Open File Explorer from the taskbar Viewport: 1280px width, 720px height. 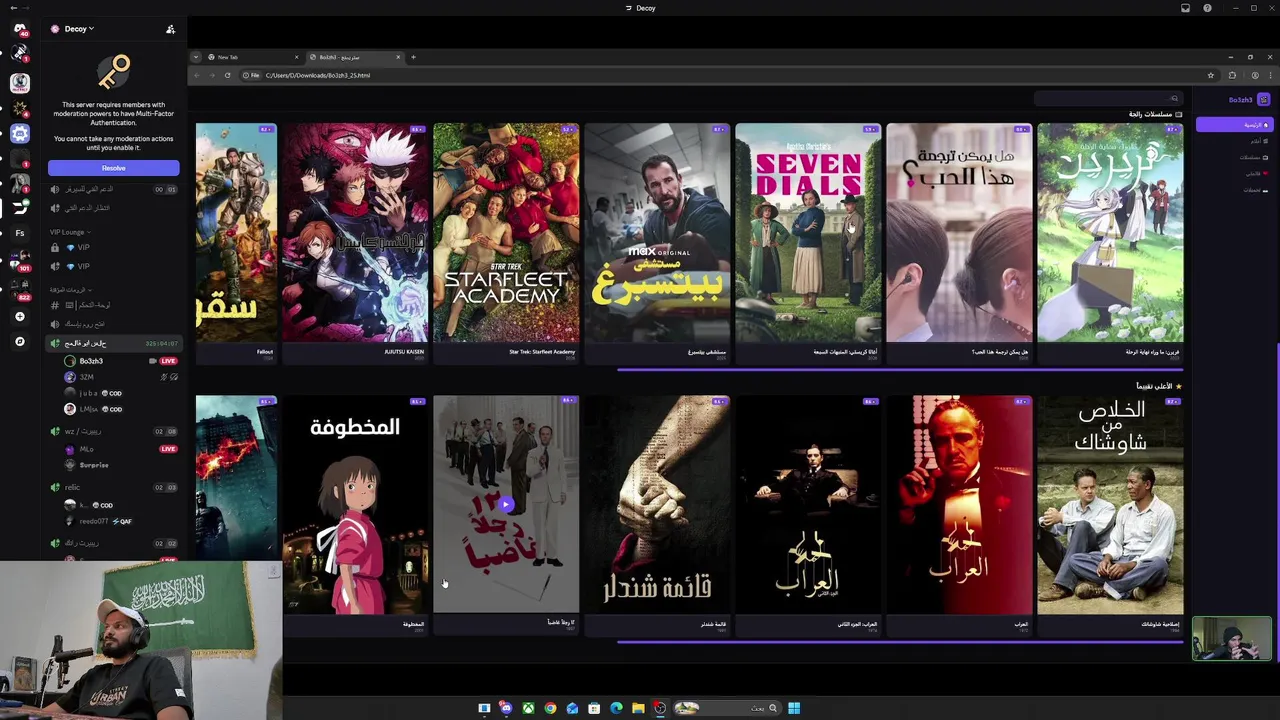coord(638,708)
